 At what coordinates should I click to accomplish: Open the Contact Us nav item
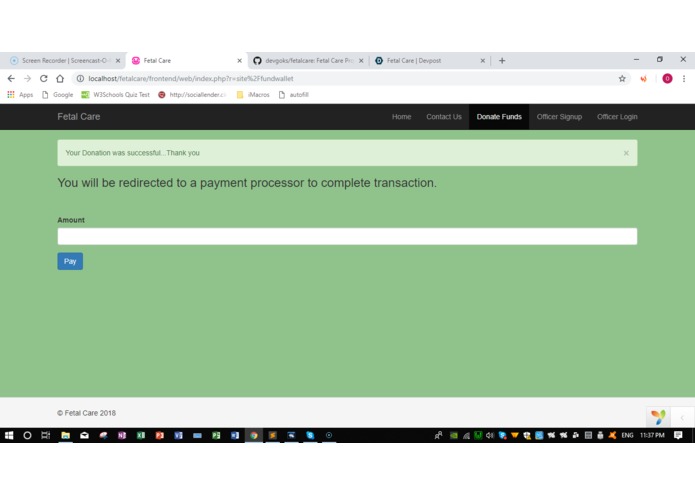(x=444, y=117)
